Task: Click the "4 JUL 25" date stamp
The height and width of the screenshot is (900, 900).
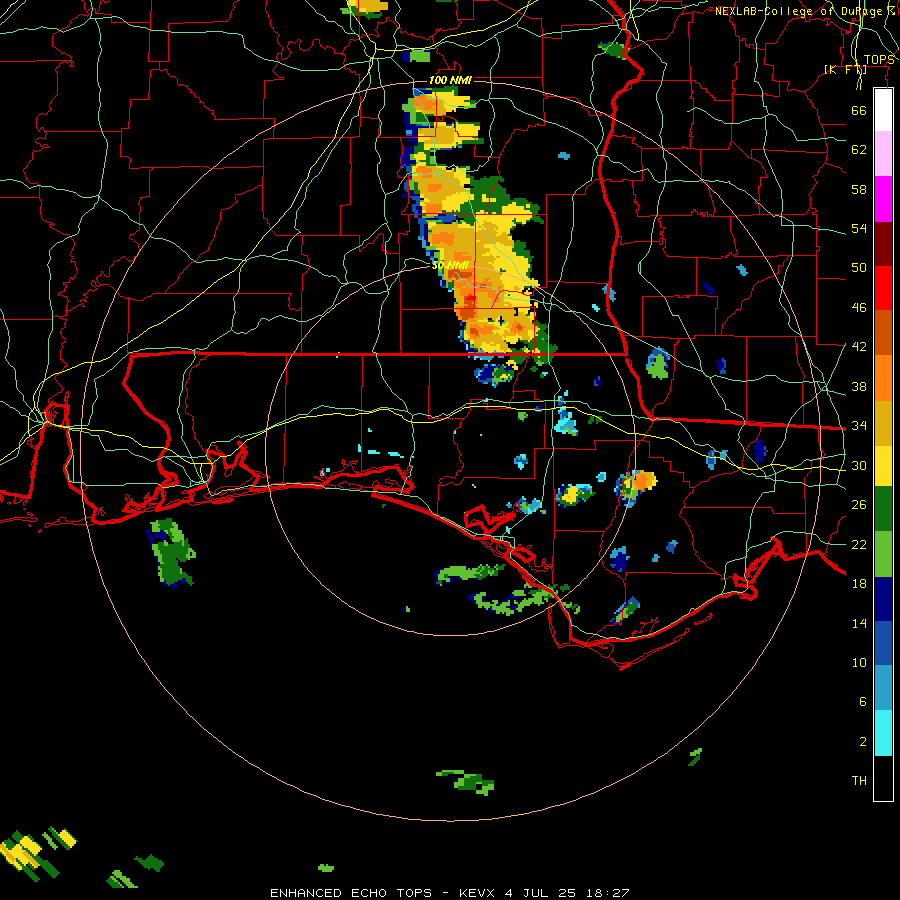Action: (541, 893)
